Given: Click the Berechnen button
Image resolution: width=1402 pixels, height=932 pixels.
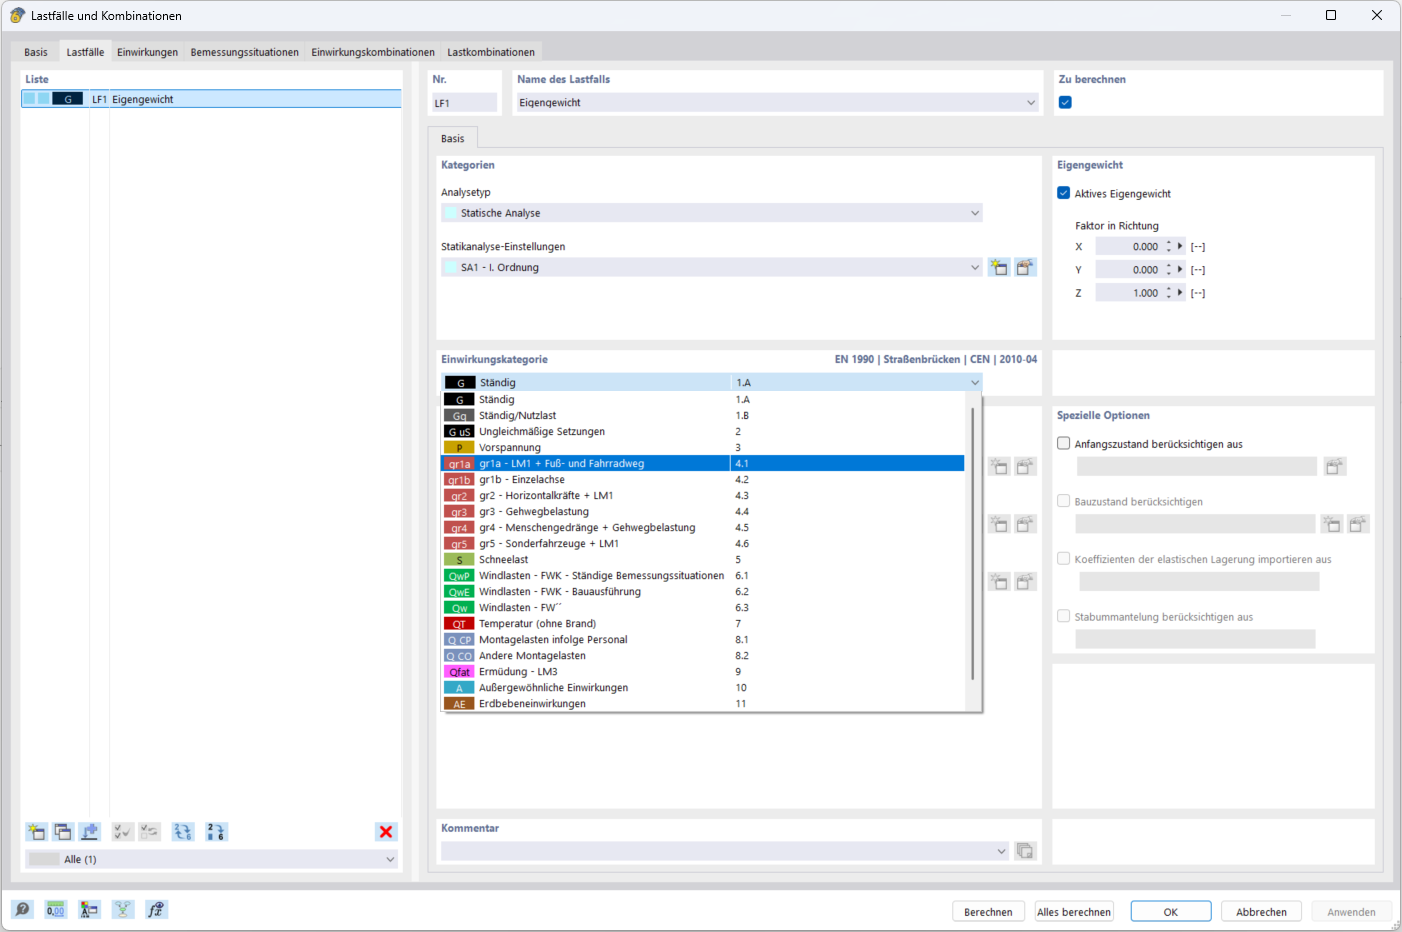Looking at the screenshot, I should [x=988, y=911].
